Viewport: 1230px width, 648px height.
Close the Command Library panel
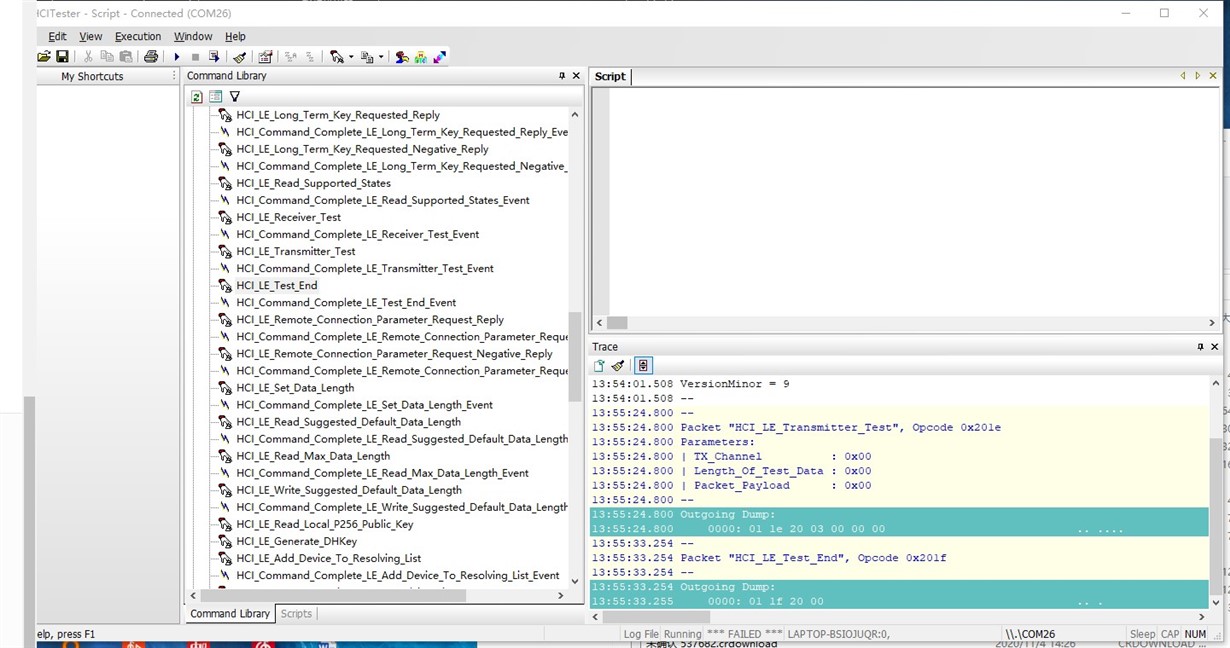pos(576,76)
